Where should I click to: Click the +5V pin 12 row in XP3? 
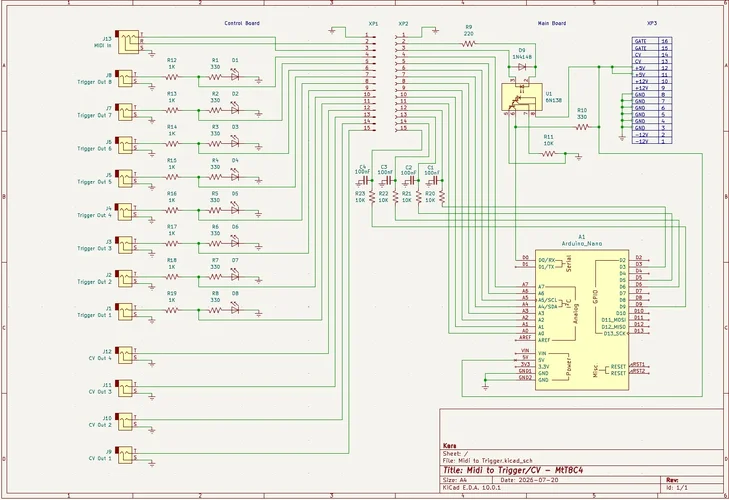(652, 68)
